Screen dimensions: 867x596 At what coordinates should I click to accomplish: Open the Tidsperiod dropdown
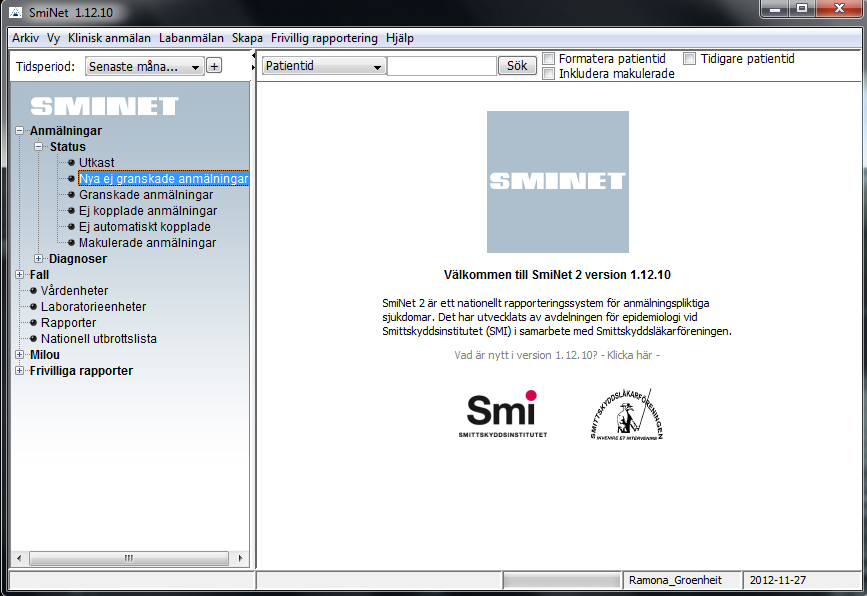pyautogui.click(x=144, y=66)
